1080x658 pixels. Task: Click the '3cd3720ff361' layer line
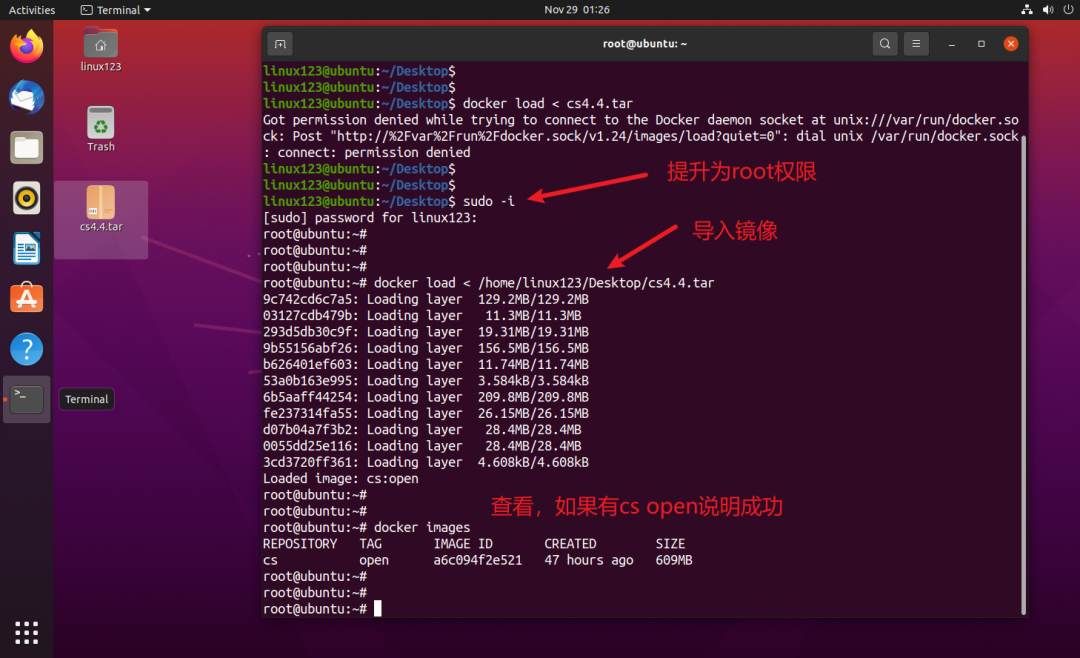pos(426,462)
